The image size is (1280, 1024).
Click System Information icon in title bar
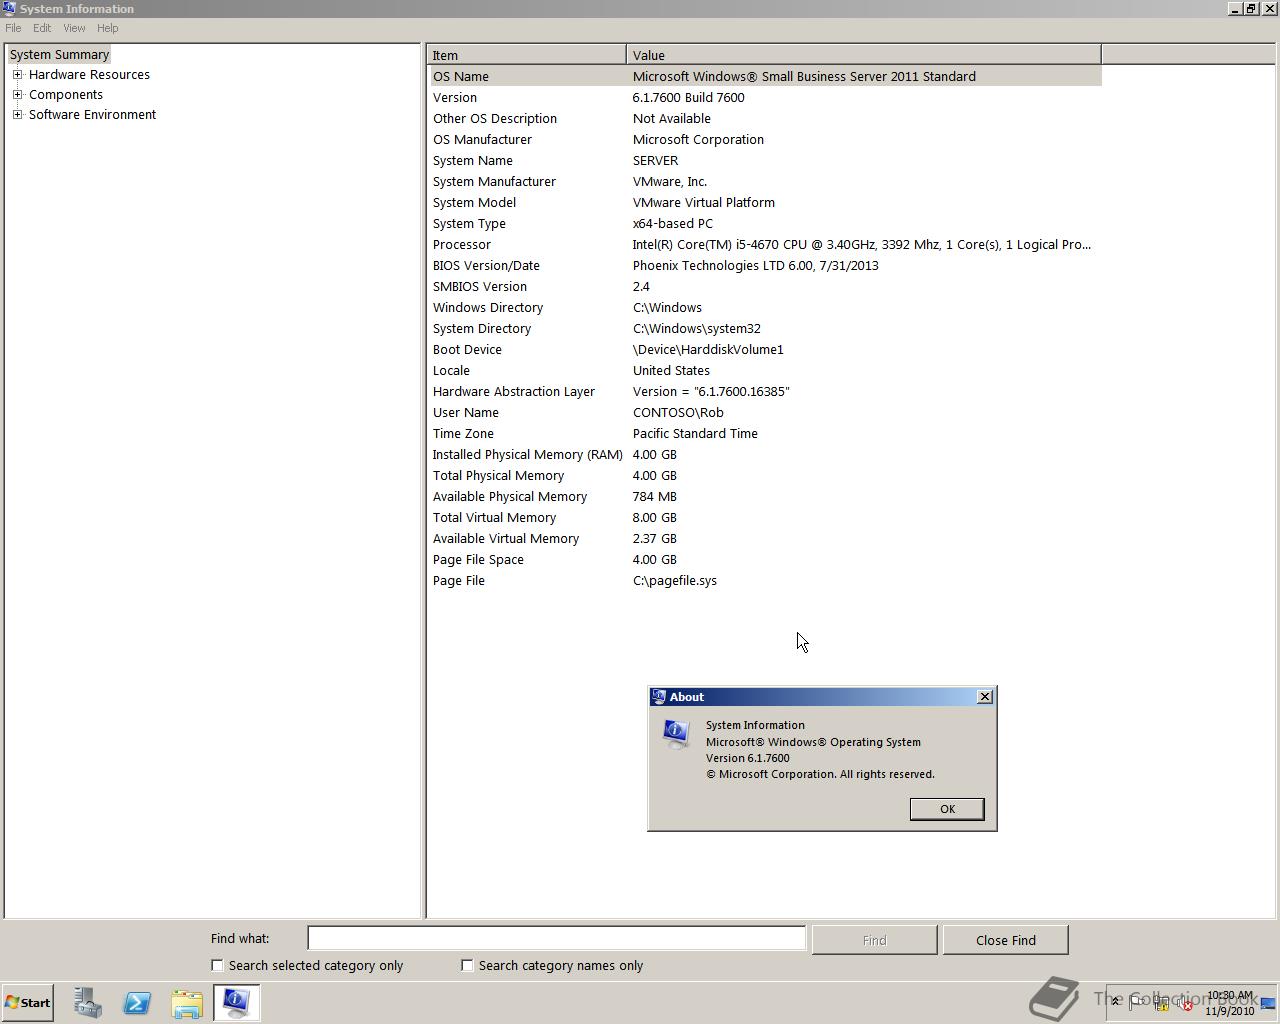click(x=9, y=8)
